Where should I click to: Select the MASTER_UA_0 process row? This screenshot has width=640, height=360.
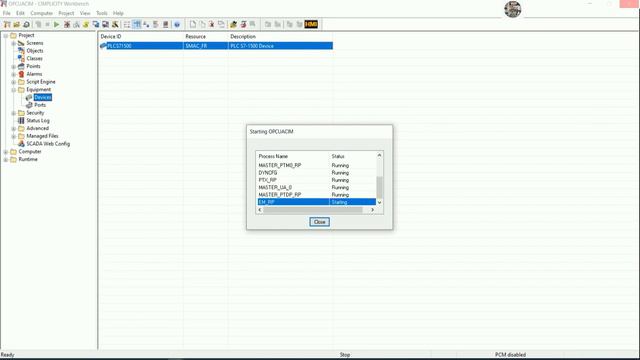(316, 187)
